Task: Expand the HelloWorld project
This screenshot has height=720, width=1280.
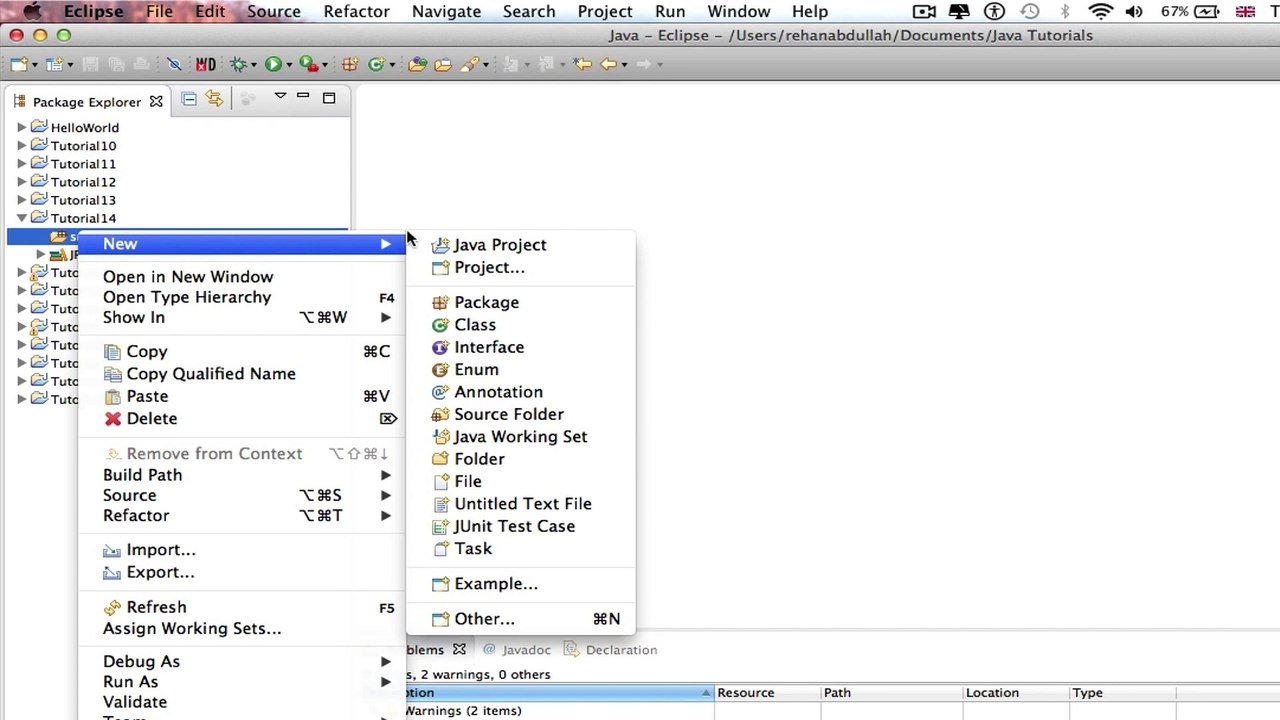Action: tap(22, 128)
